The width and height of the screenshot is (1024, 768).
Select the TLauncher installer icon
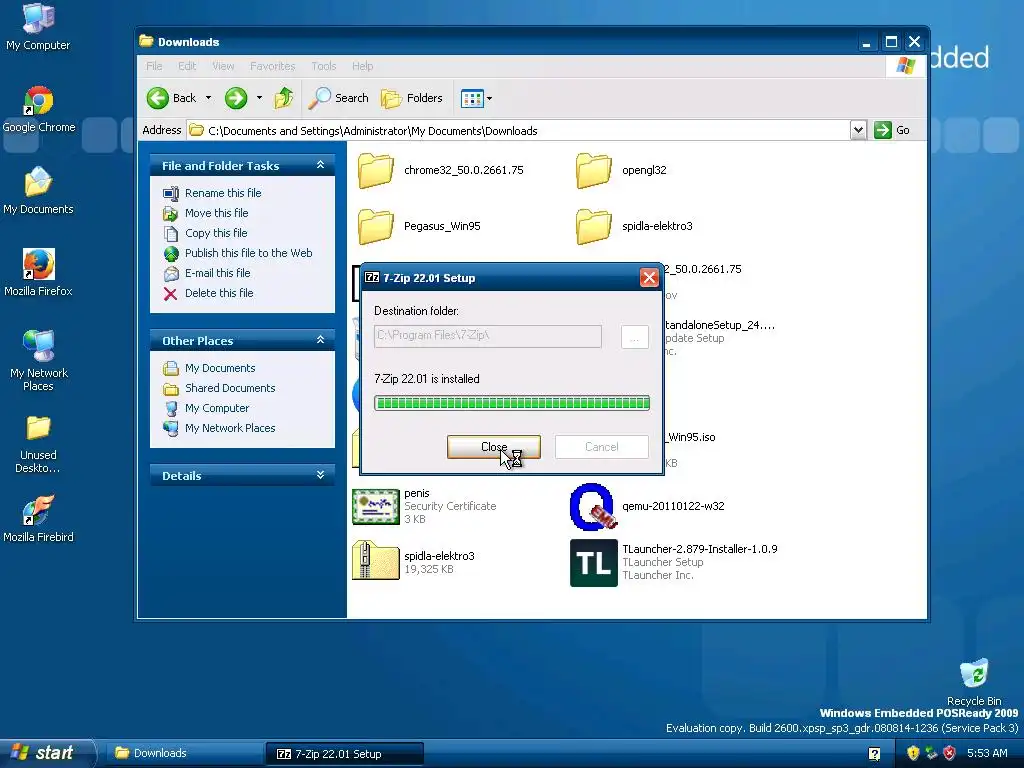pyautogui.click(x=593, y=563)
